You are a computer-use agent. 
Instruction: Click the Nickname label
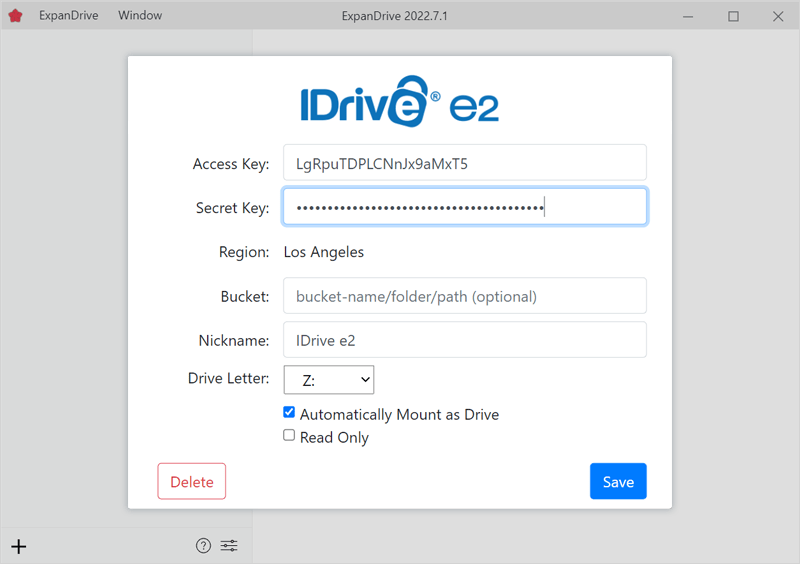pos(234,340)
